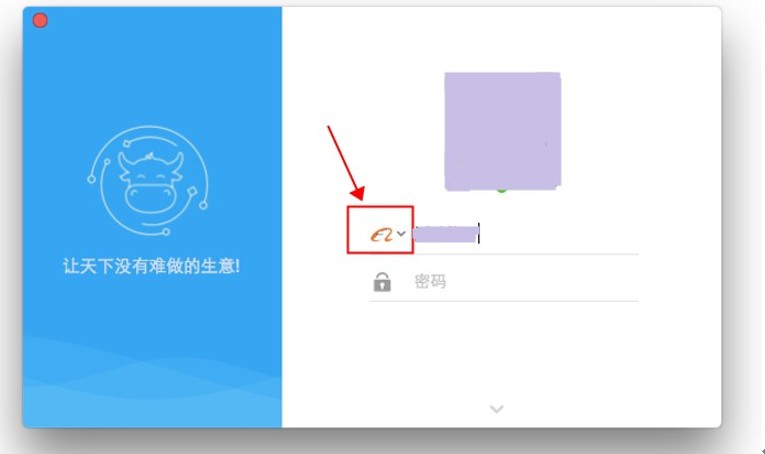Click the red annotation arrow head

(x=358, y=193)
